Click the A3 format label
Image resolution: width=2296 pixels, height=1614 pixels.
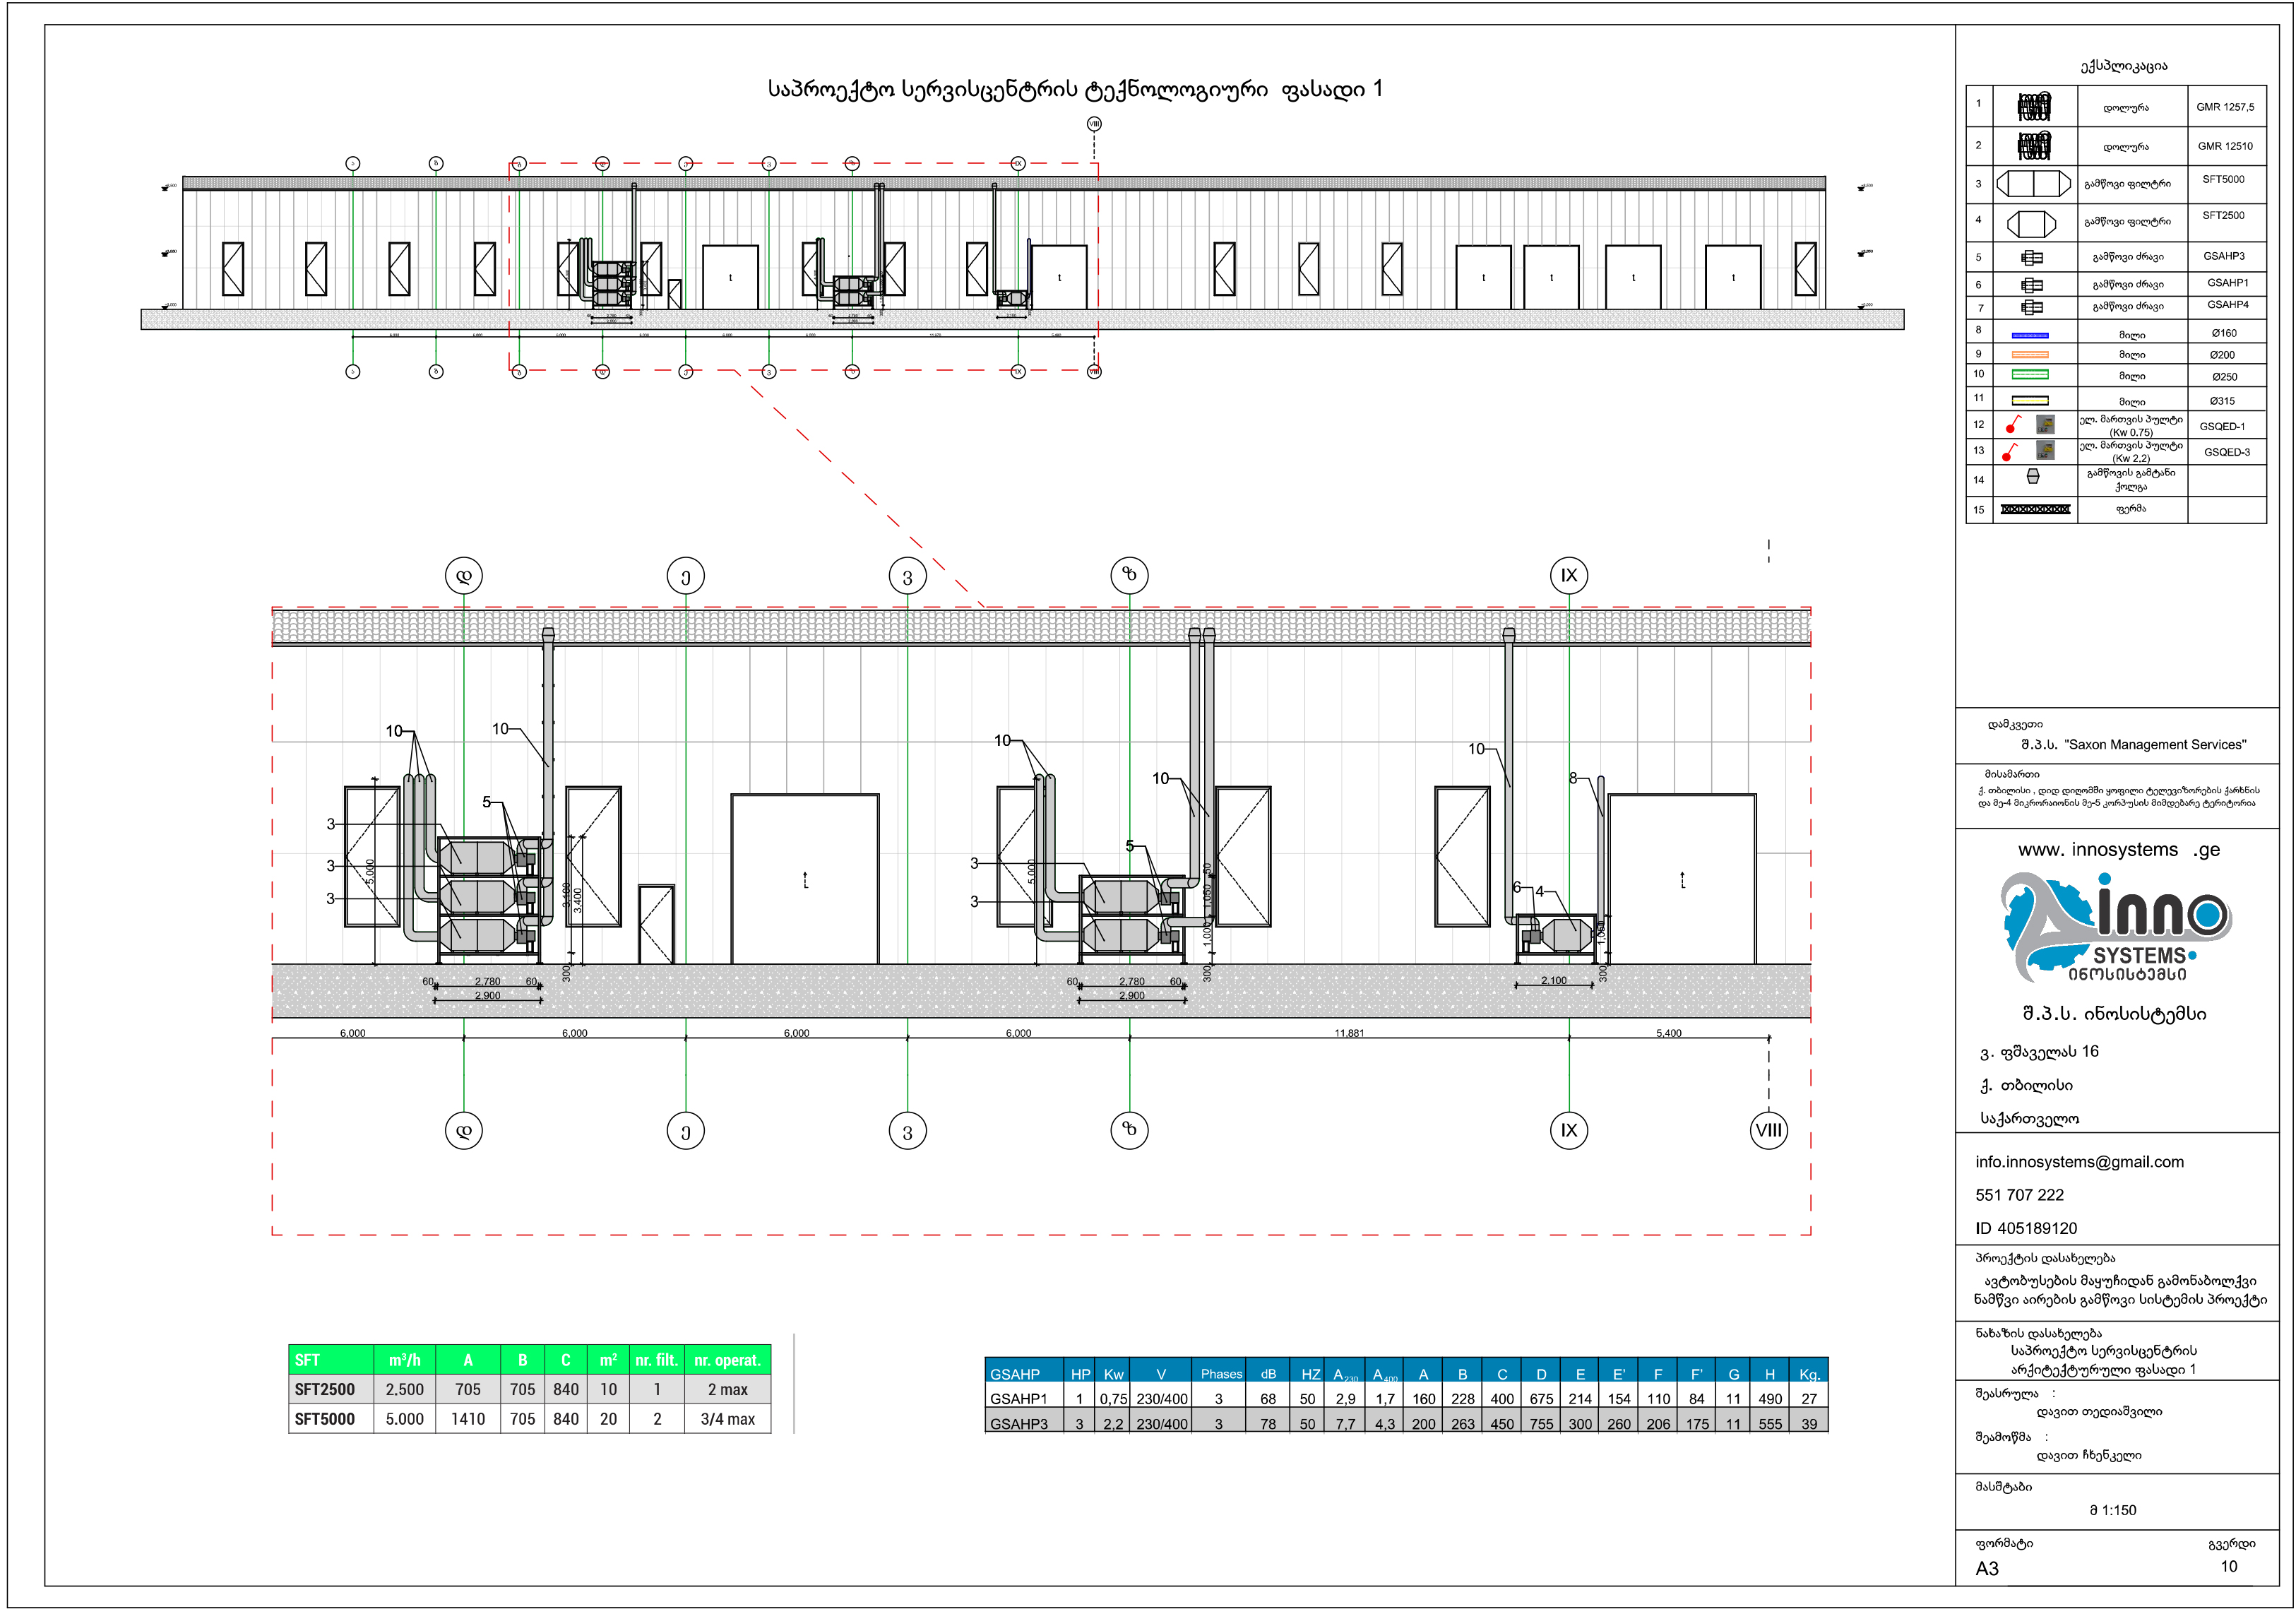click(1986, 1569)
